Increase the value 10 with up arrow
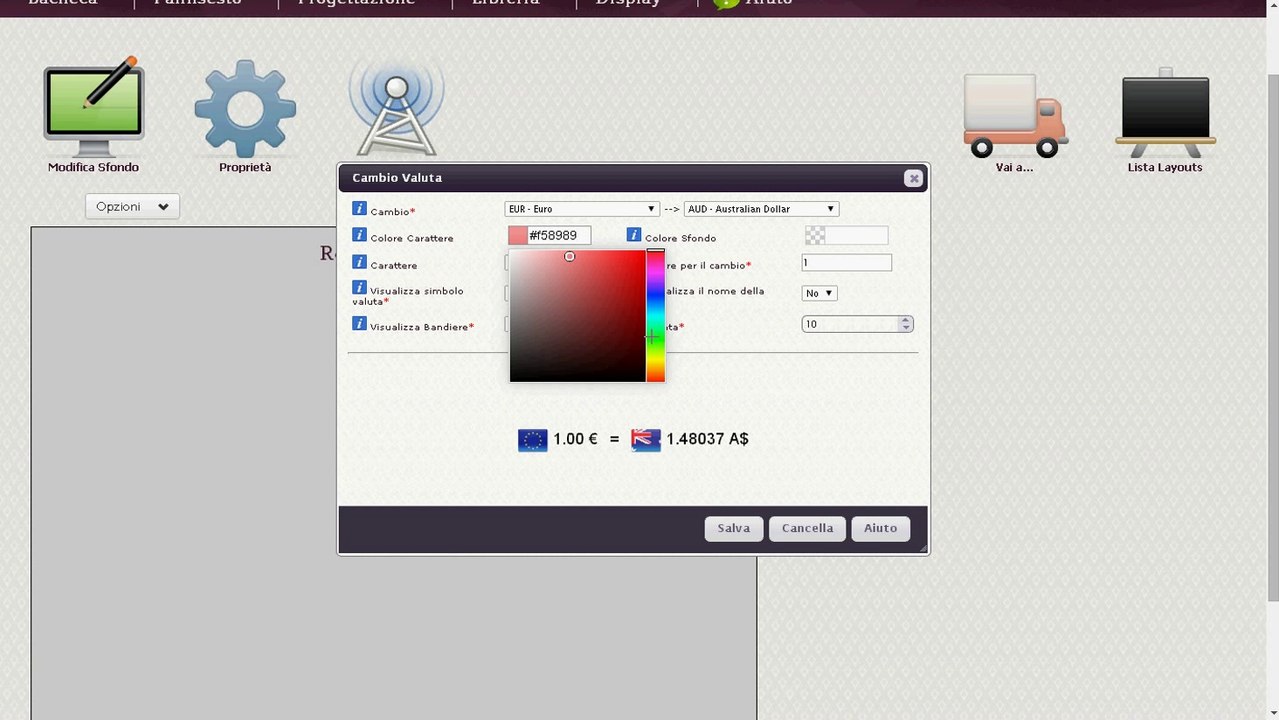This screenshot has height=720, width=1279. (x=906, y=320)
